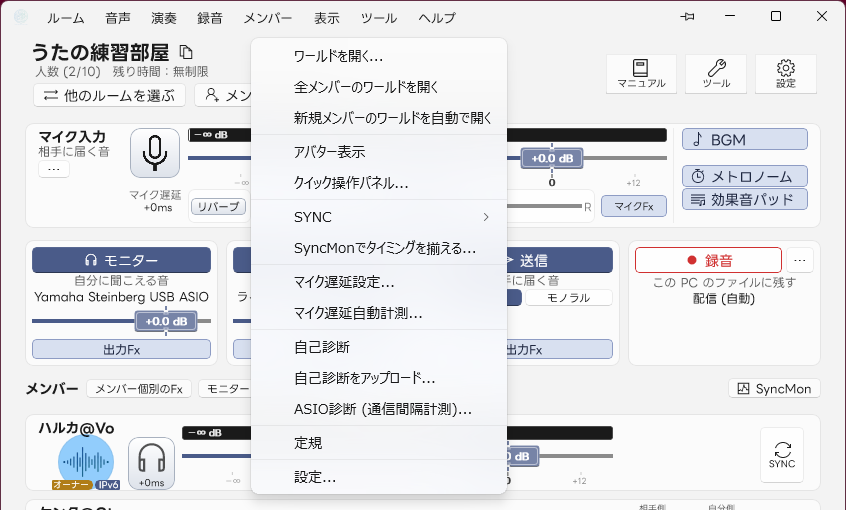The width and height of the screenshot is (846, 510).
Task: Click the 配信 (自動) text
Action: pos(724,298)
